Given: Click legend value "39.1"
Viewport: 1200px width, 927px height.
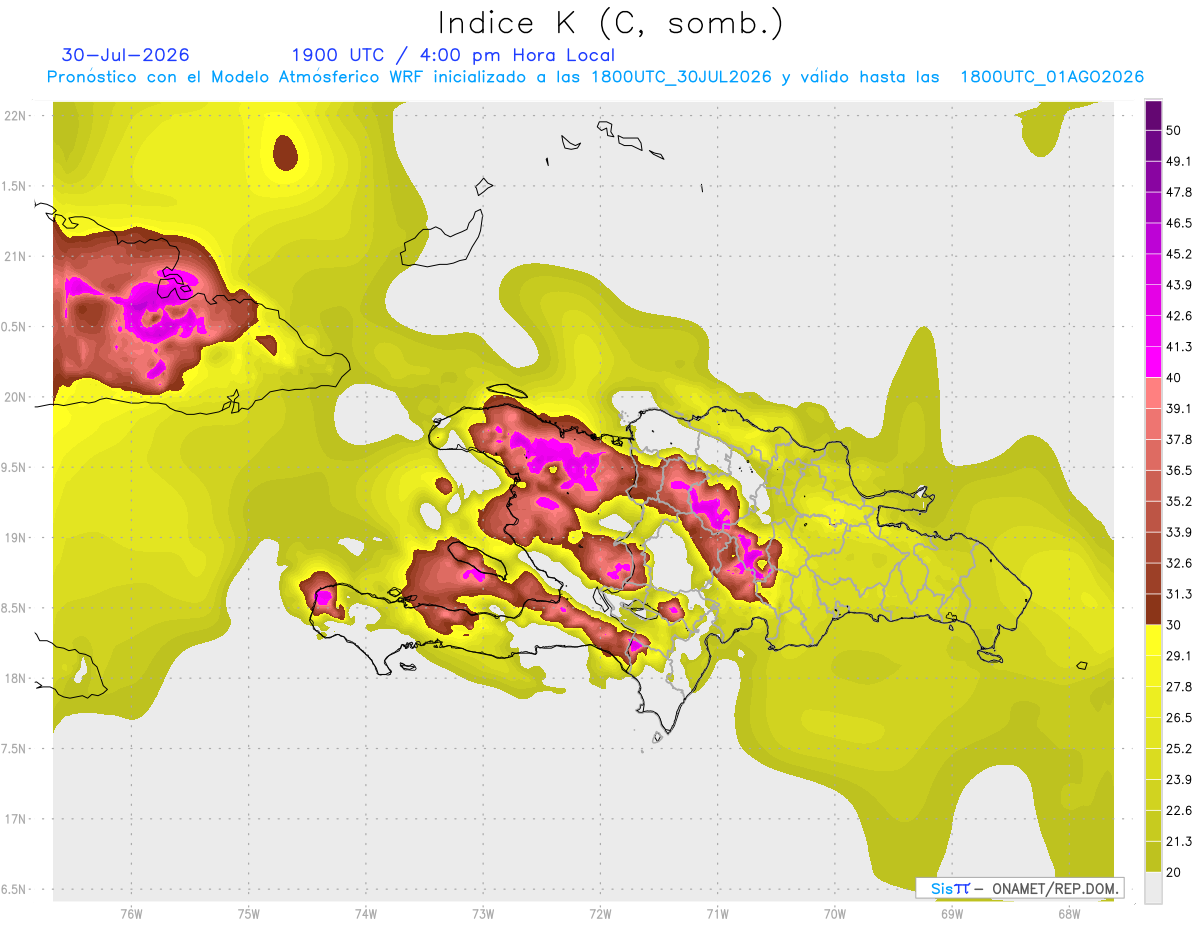Looking at the screenshot, I should pos(1179,408).
